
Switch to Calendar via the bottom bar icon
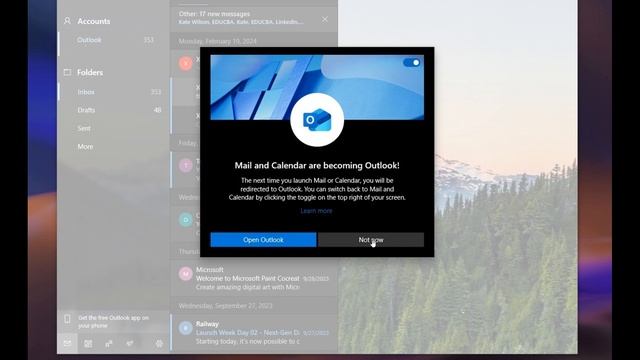pyautogui.click(x=88, y=344)
